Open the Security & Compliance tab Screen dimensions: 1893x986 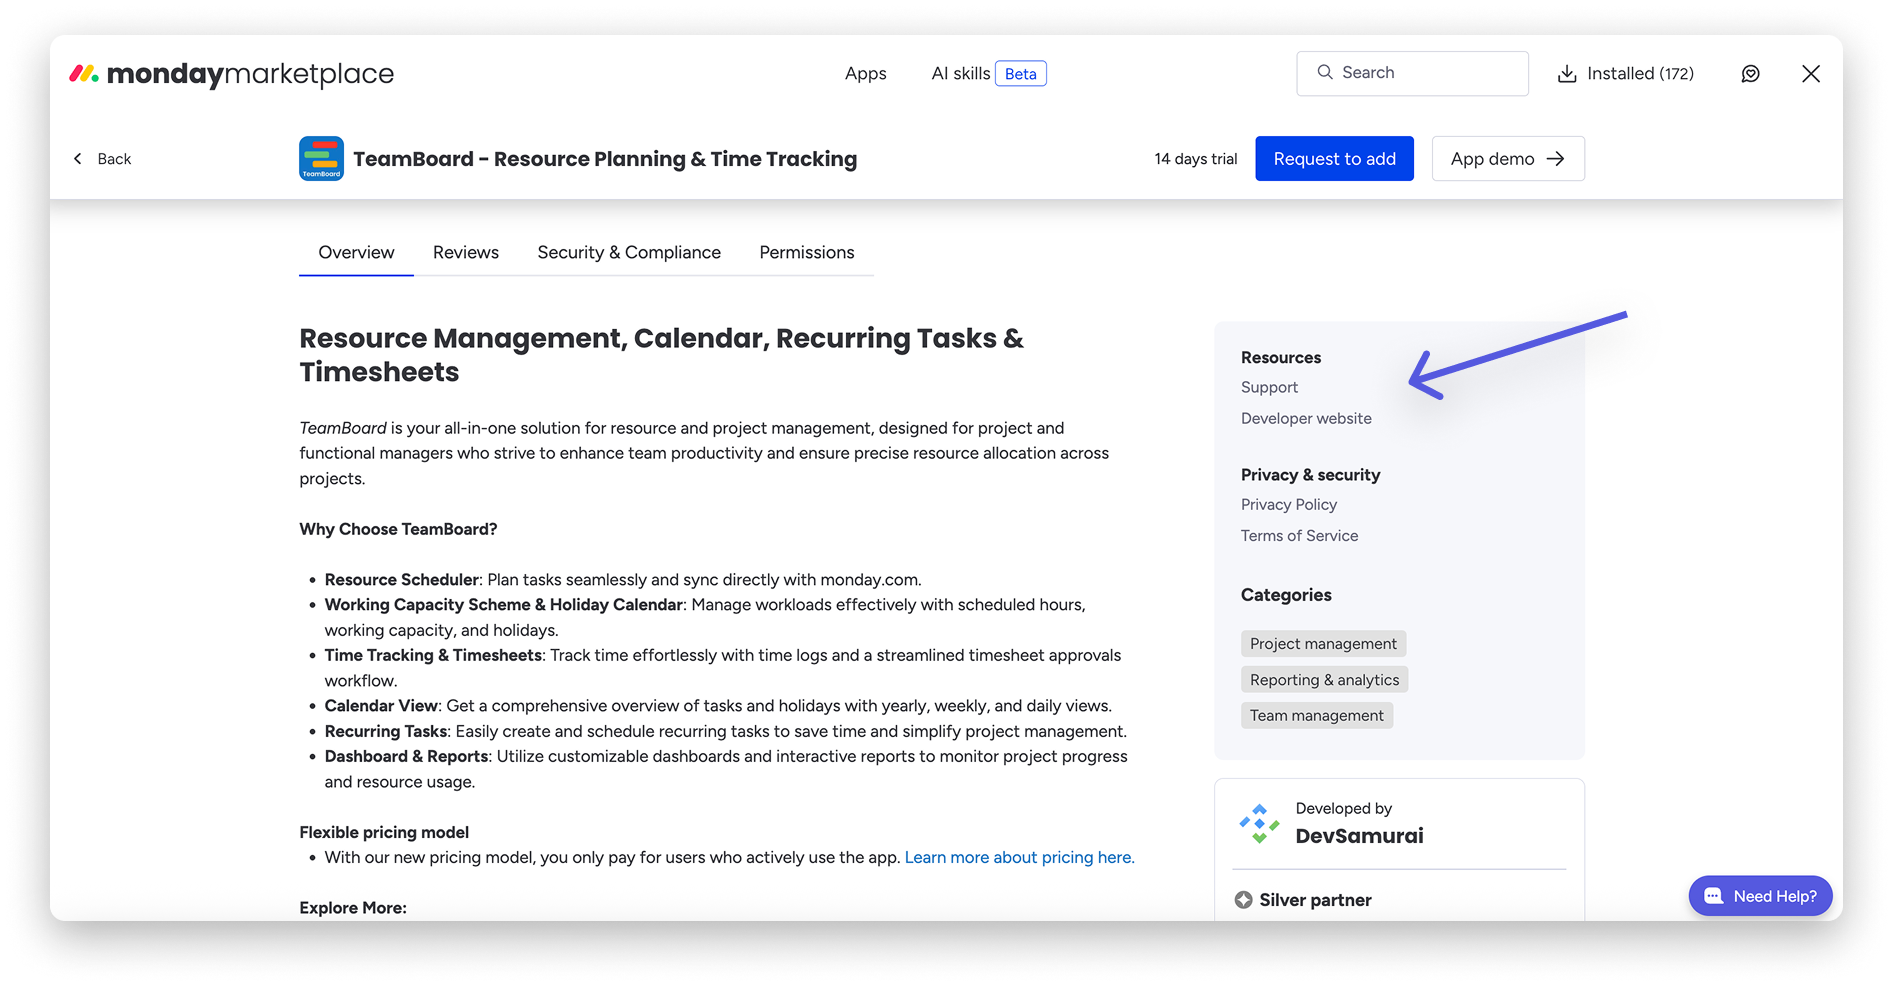click(x=629, y=253)
